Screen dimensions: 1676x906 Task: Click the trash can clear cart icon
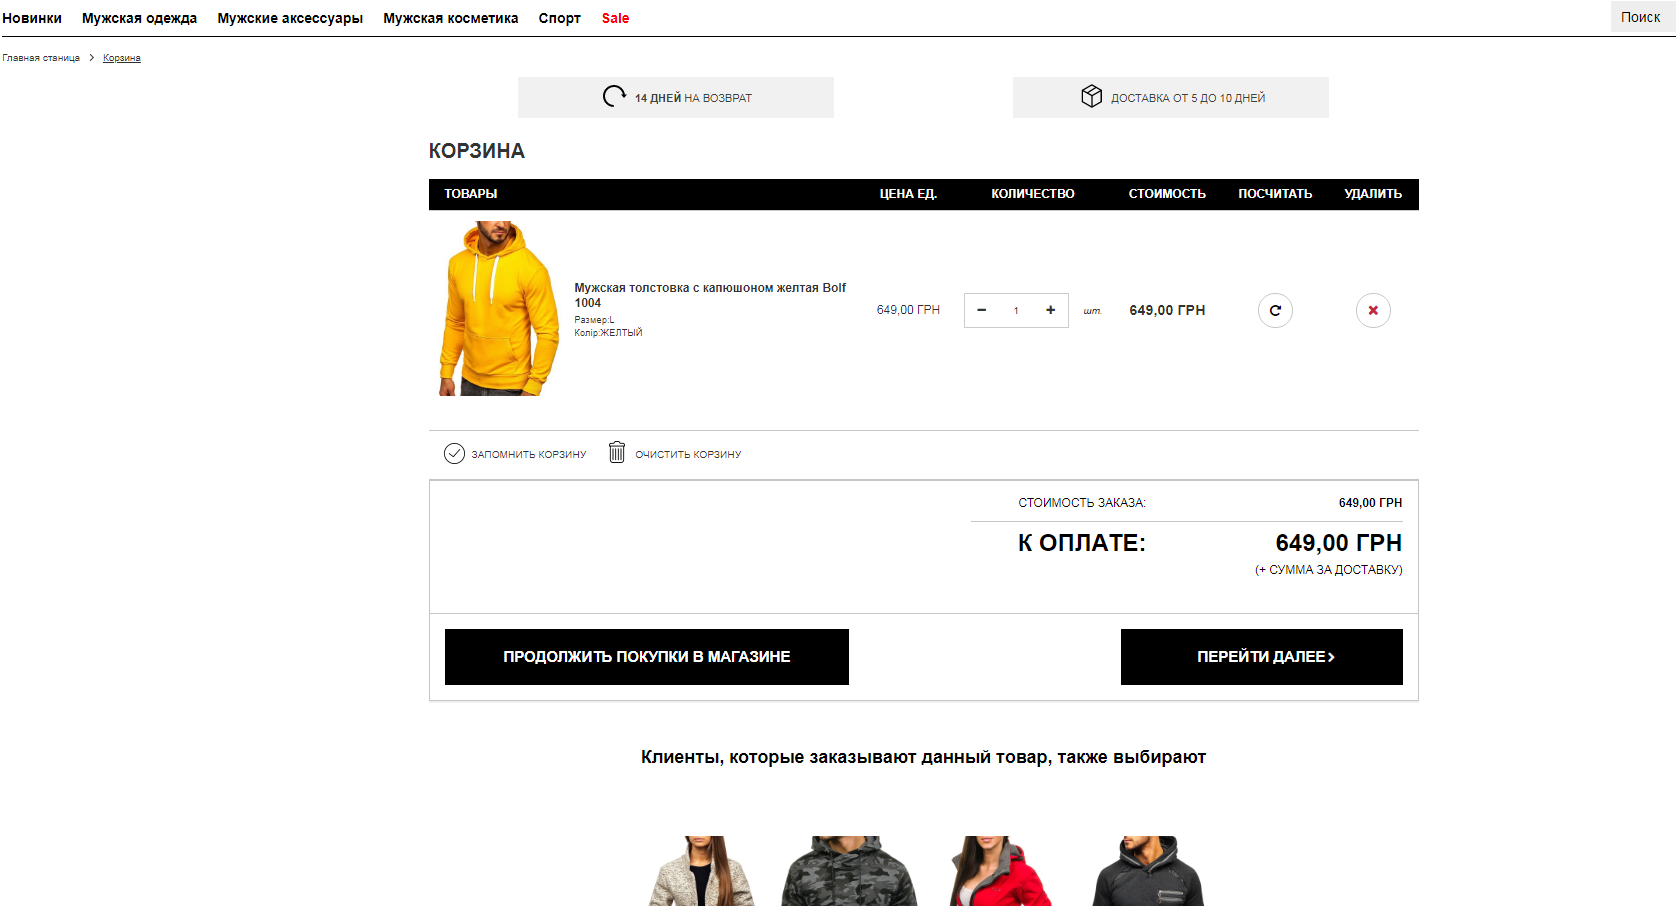coord(617,453)
